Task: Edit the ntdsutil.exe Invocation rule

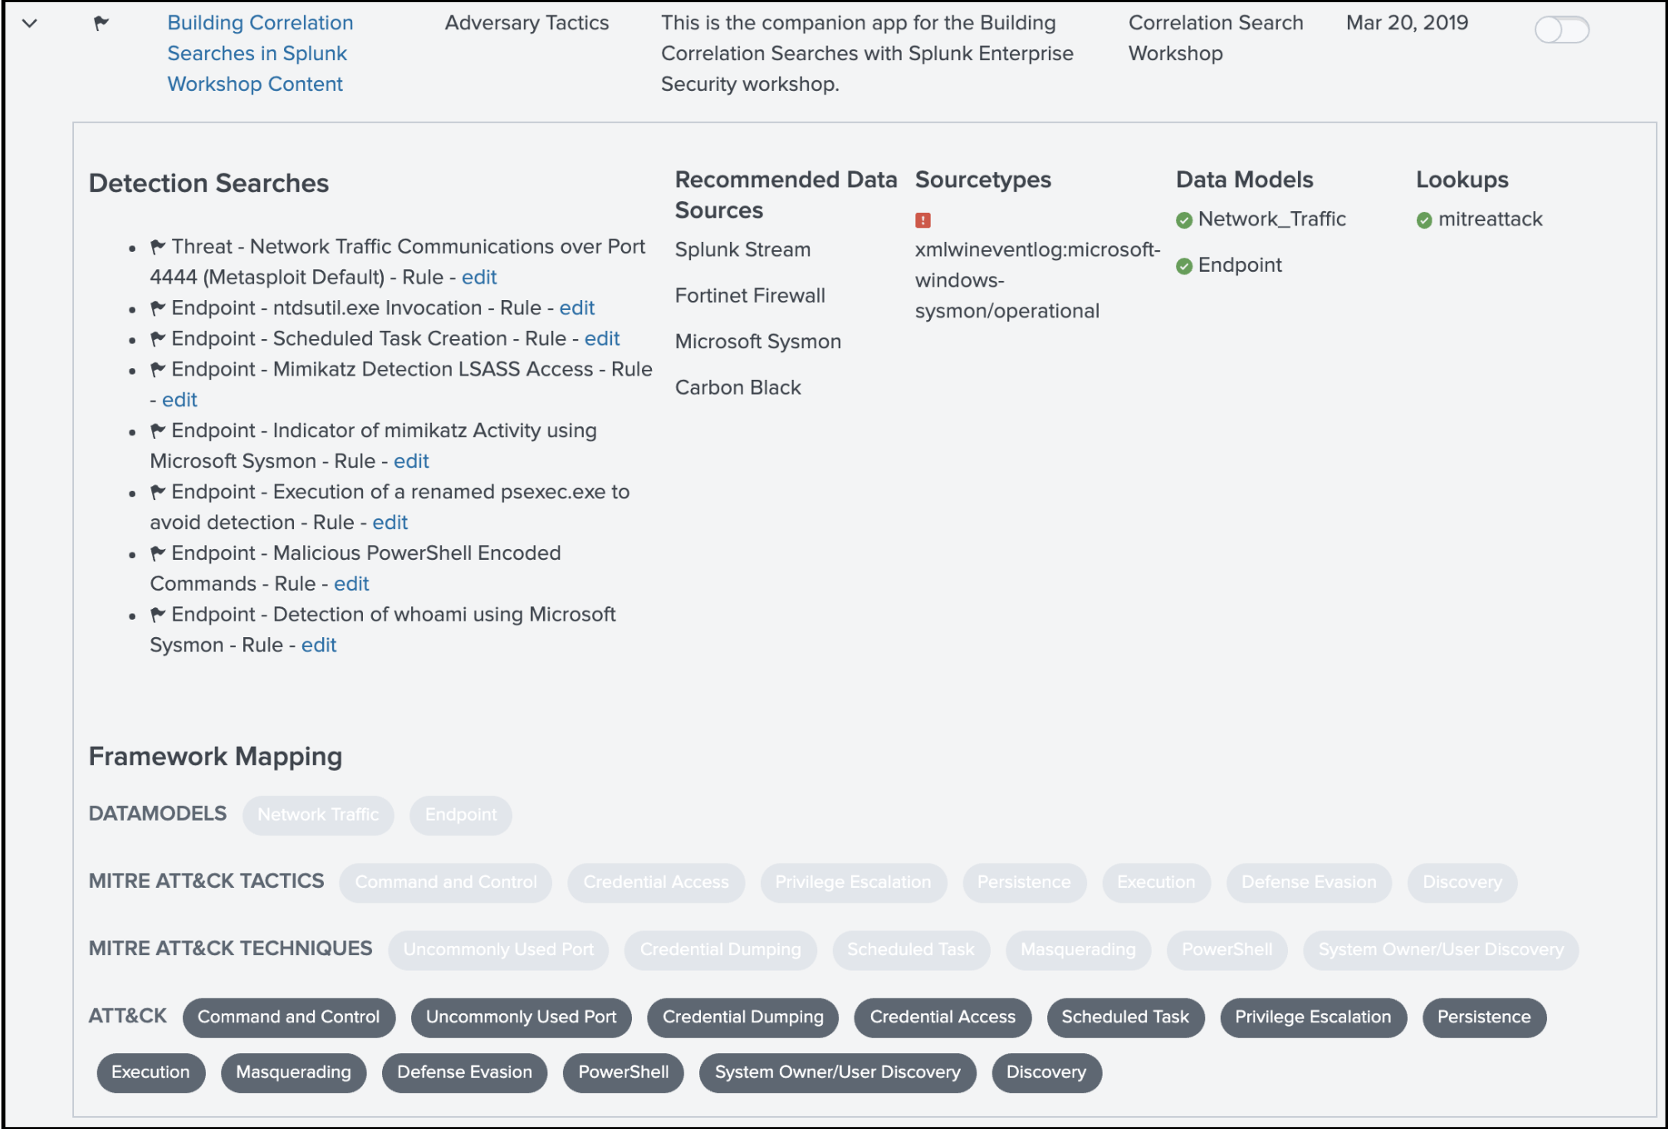Action: 577,308
